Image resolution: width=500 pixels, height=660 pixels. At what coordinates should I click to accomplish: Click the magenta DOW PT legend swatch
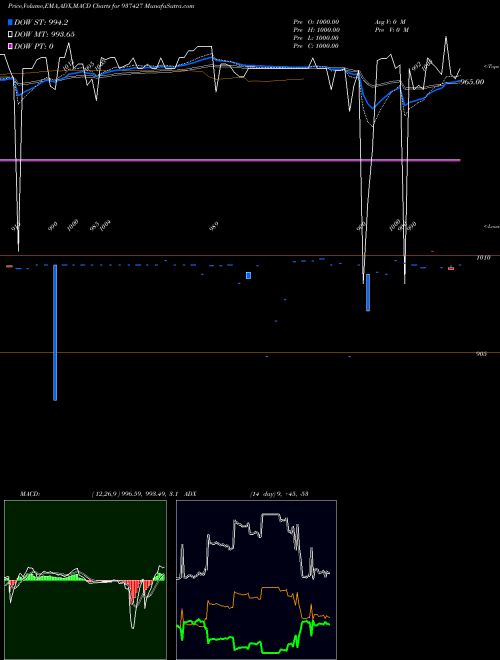coord(10,46)
